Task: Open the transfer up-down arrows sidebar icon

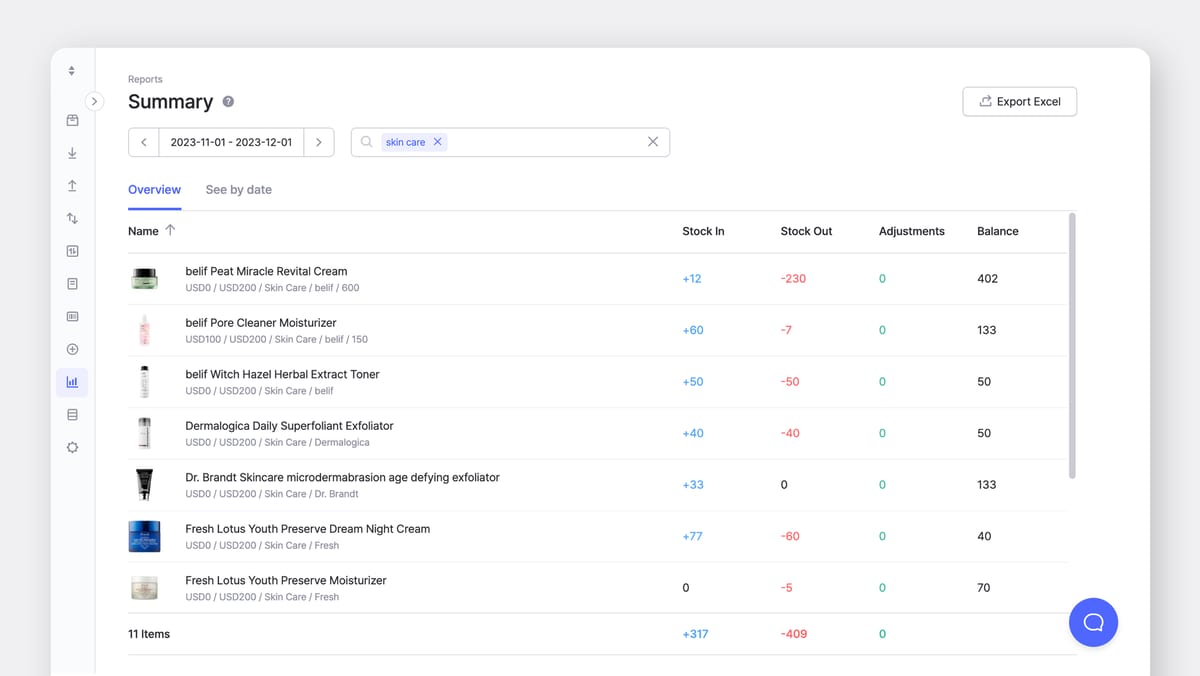Action: point(72,218)
